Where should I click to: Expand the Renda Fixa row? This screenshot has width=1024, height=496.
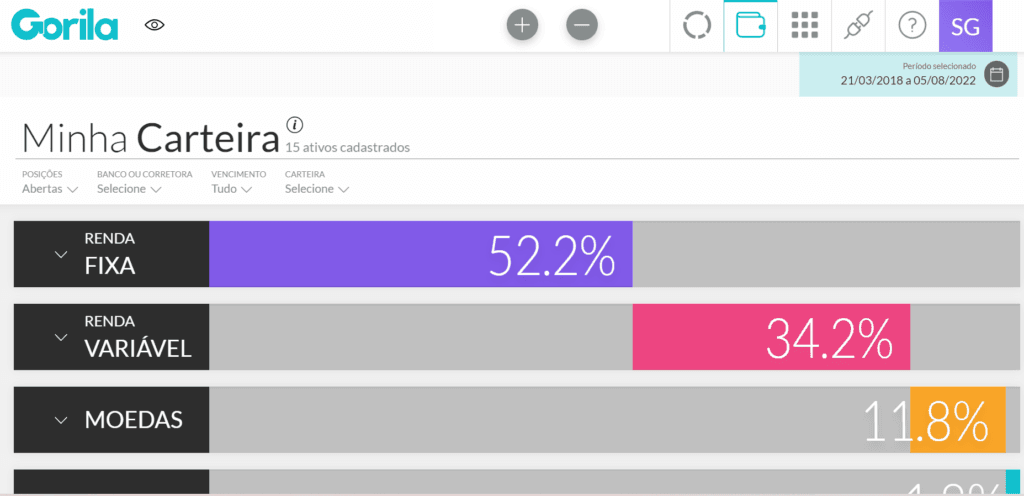[x=111, y=254]
